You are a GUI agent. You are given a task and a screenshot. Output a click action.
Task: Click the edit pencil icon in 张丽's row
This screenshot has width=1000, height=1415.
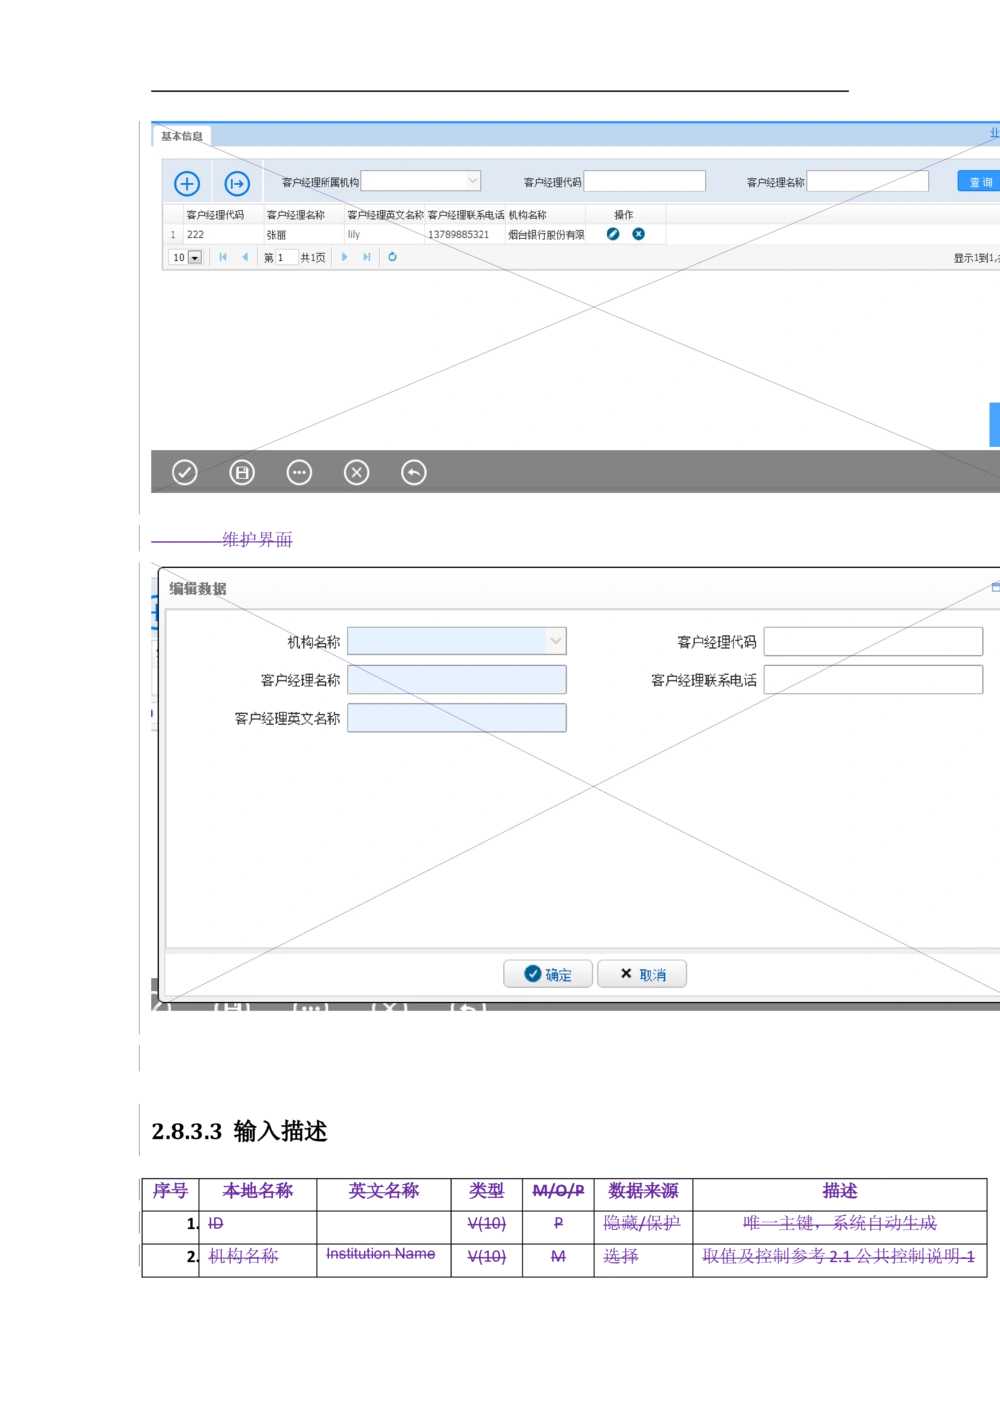coord(613,234)
